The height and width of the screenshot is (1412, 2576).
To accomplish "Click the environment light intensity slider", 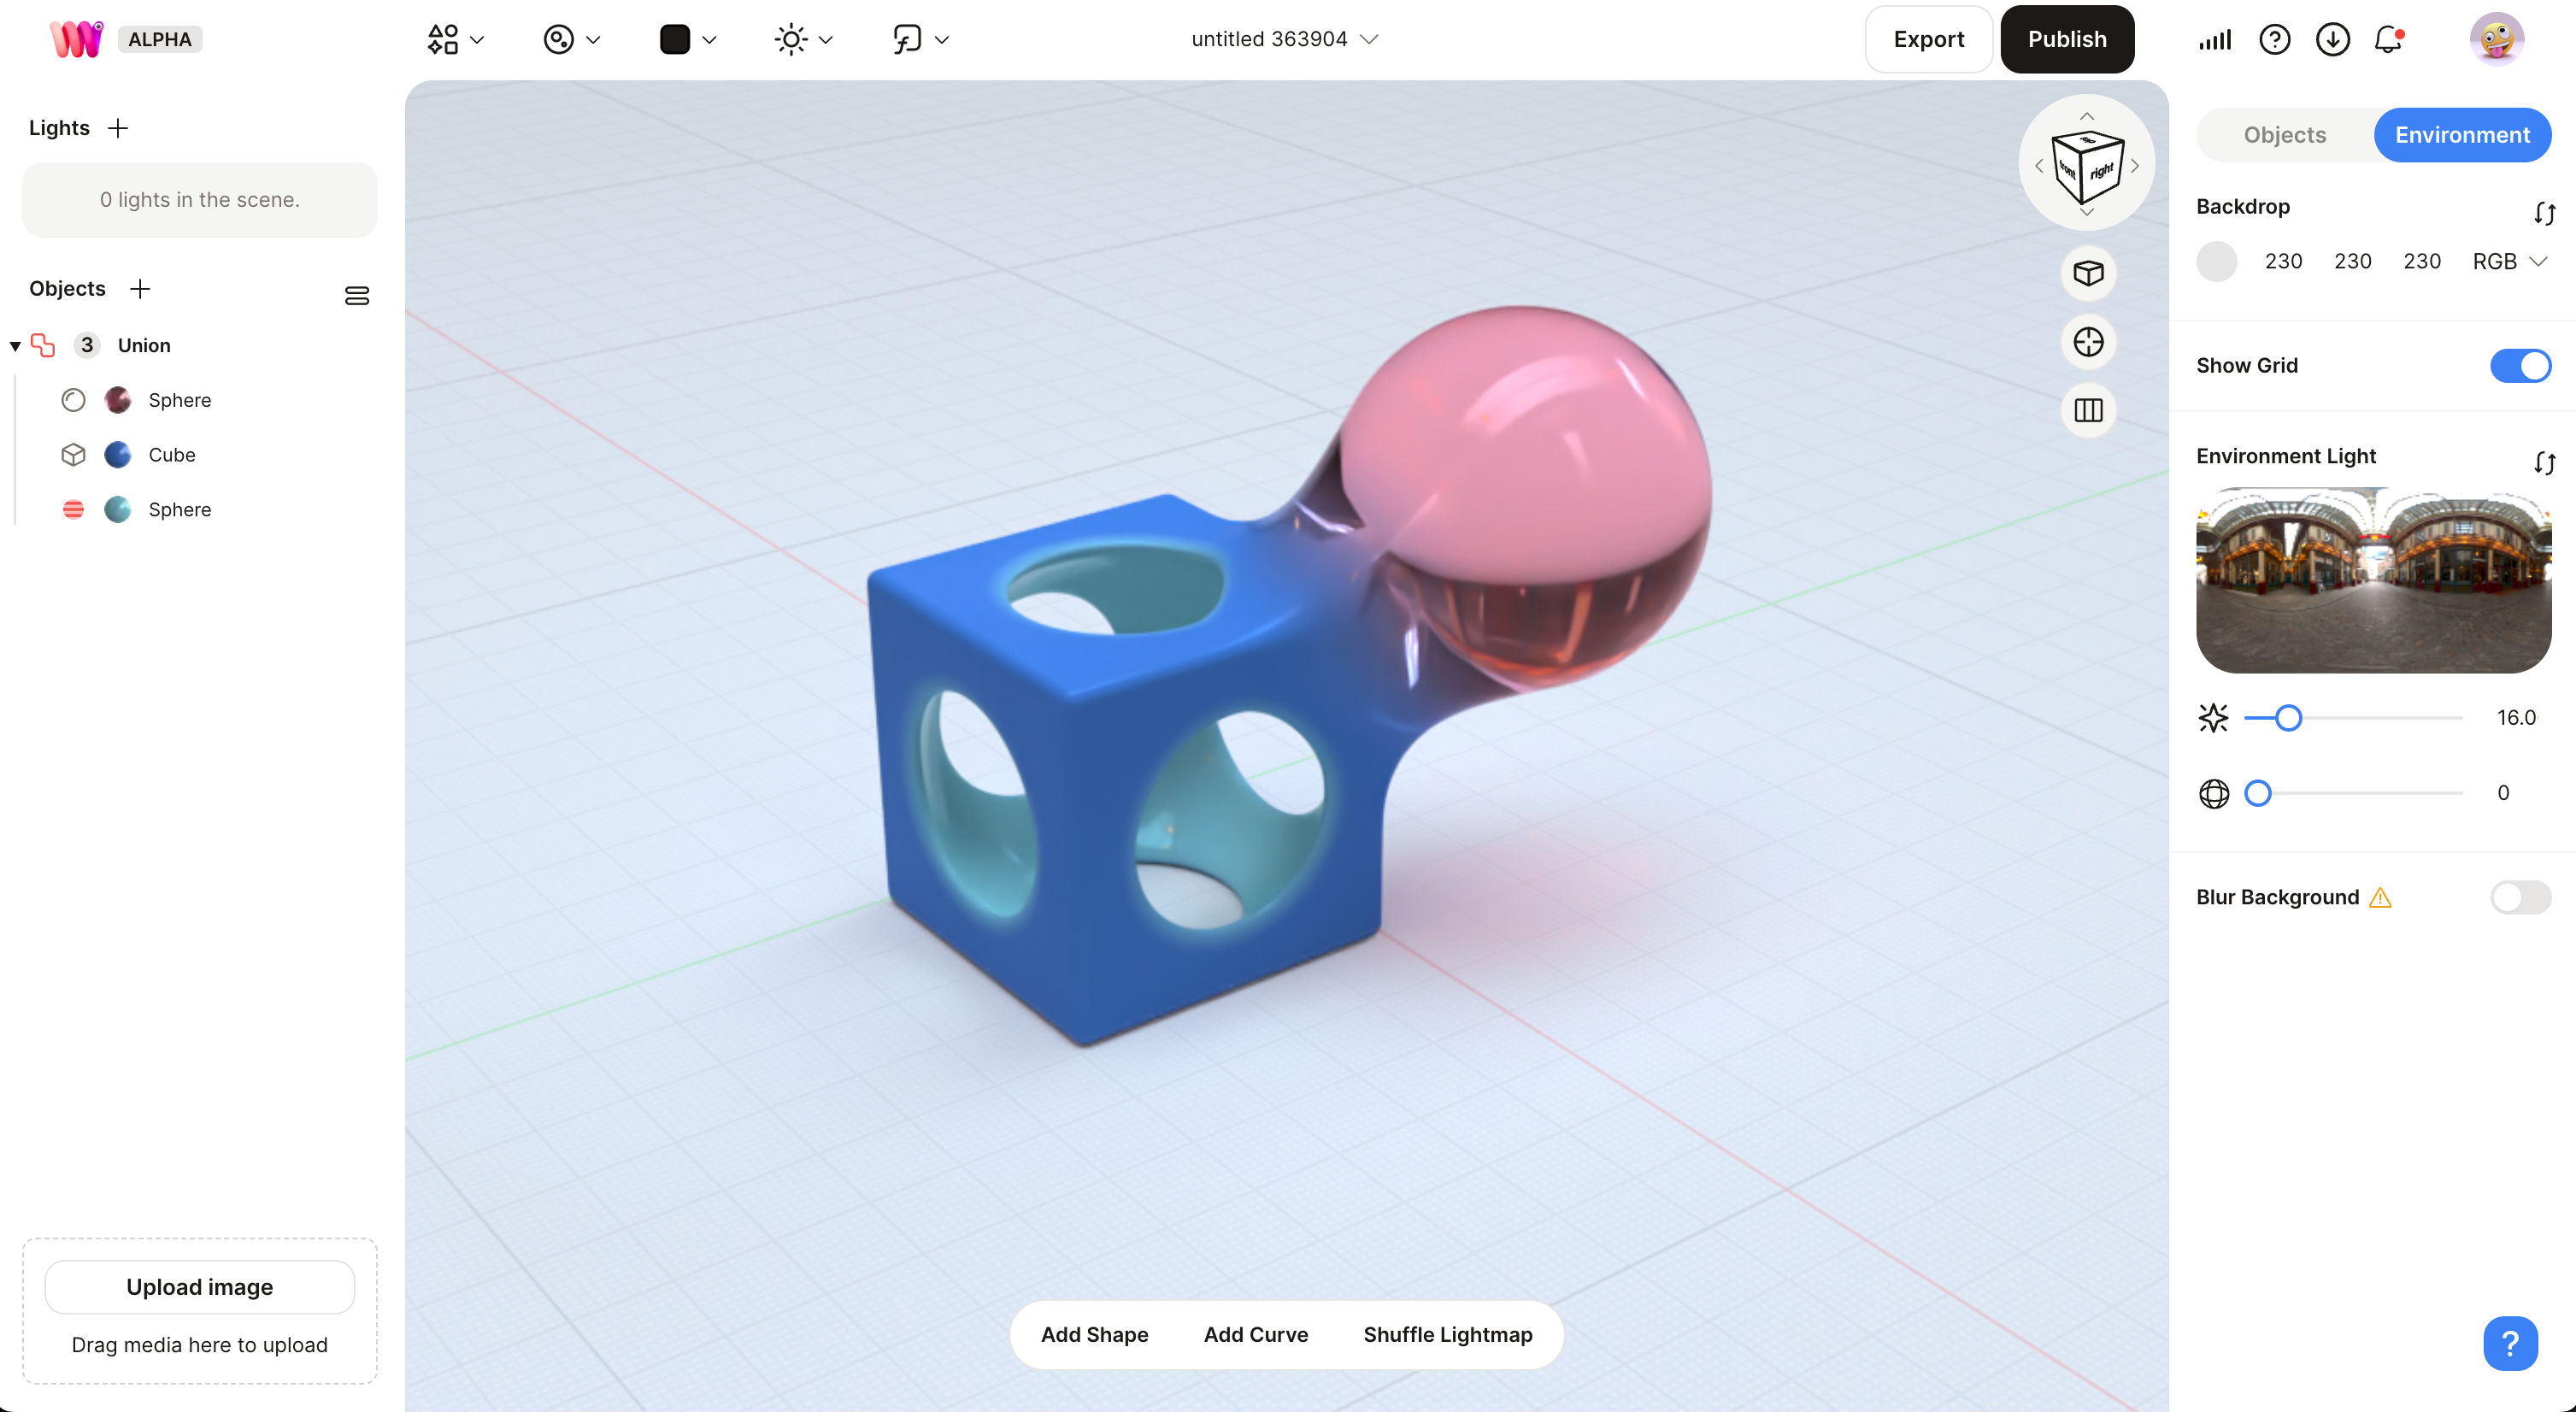I will [x=2352, y=718].
